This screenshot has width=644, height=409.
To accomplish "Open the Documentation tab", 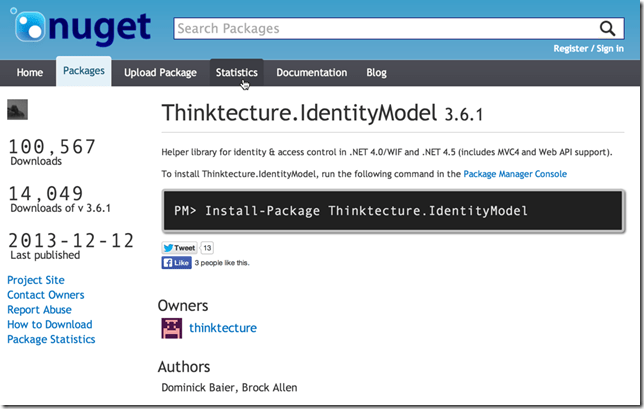I will pos(311,73).
